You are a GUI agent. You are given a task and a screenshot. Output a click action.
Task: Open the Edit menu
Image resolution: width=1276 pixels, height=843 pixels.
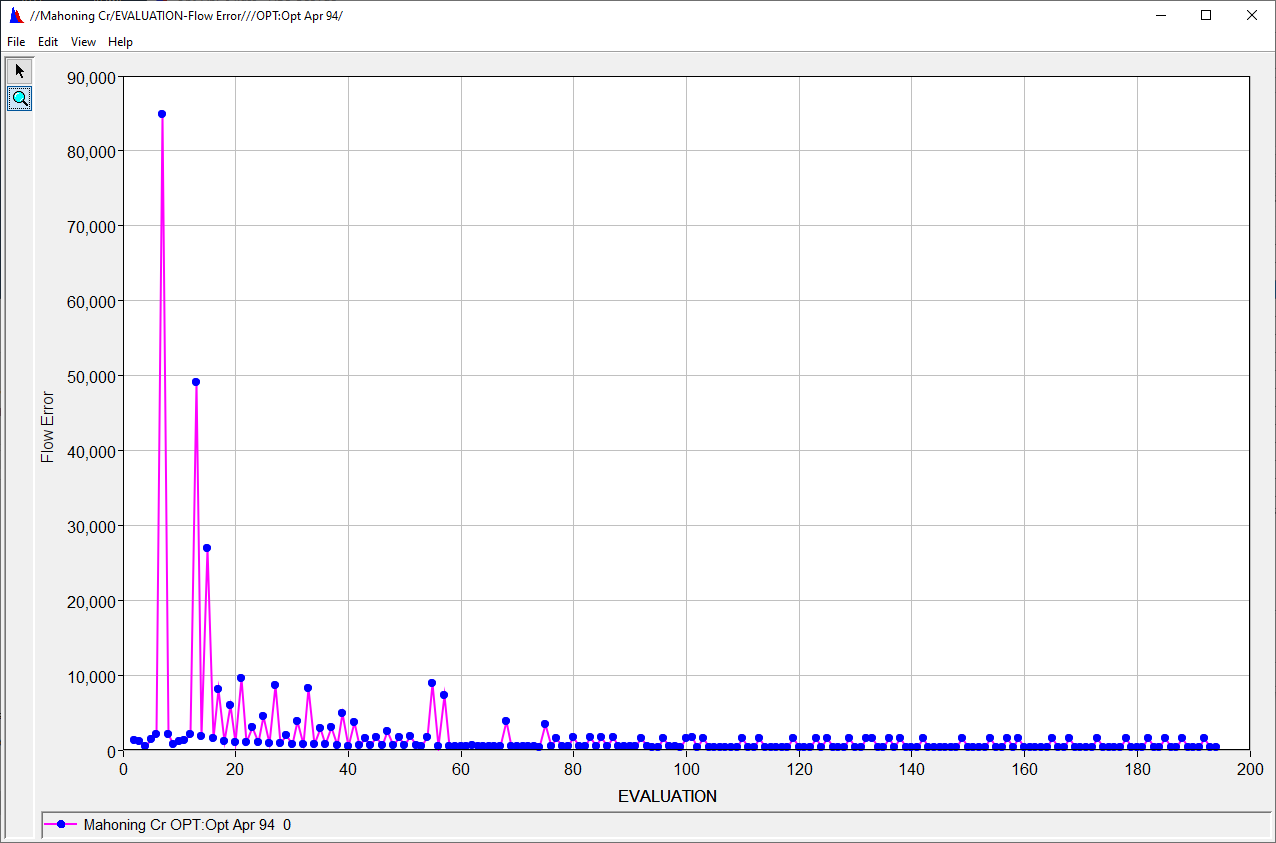(47, 42)
